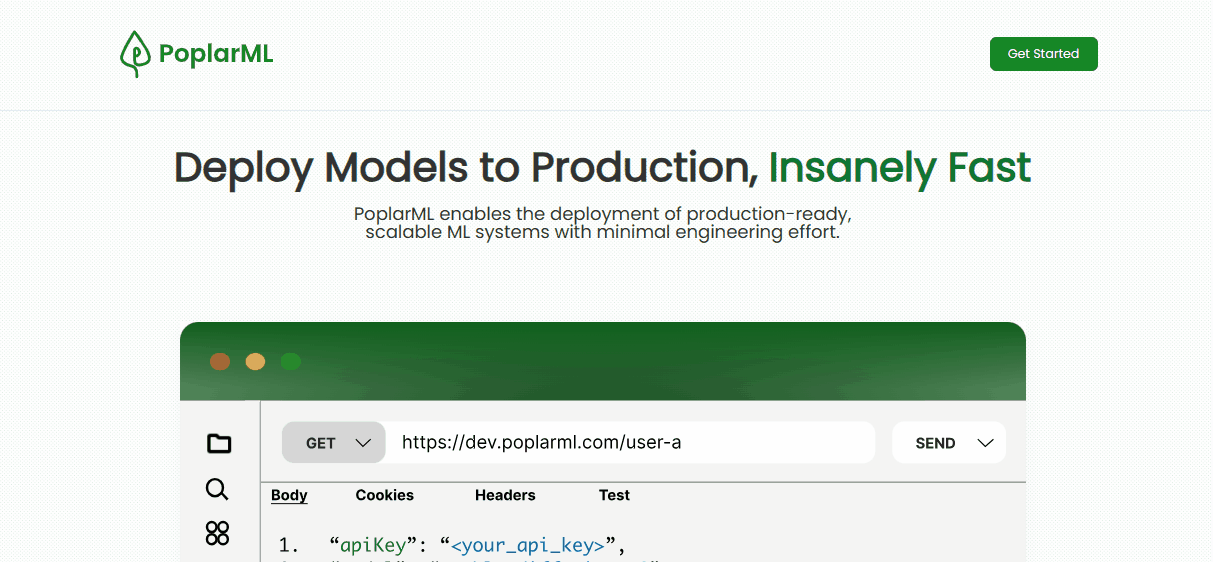The width and height of the screenshot is (1213, 562).
Task: Switch to the Headers tab
Action: point(505,495)
